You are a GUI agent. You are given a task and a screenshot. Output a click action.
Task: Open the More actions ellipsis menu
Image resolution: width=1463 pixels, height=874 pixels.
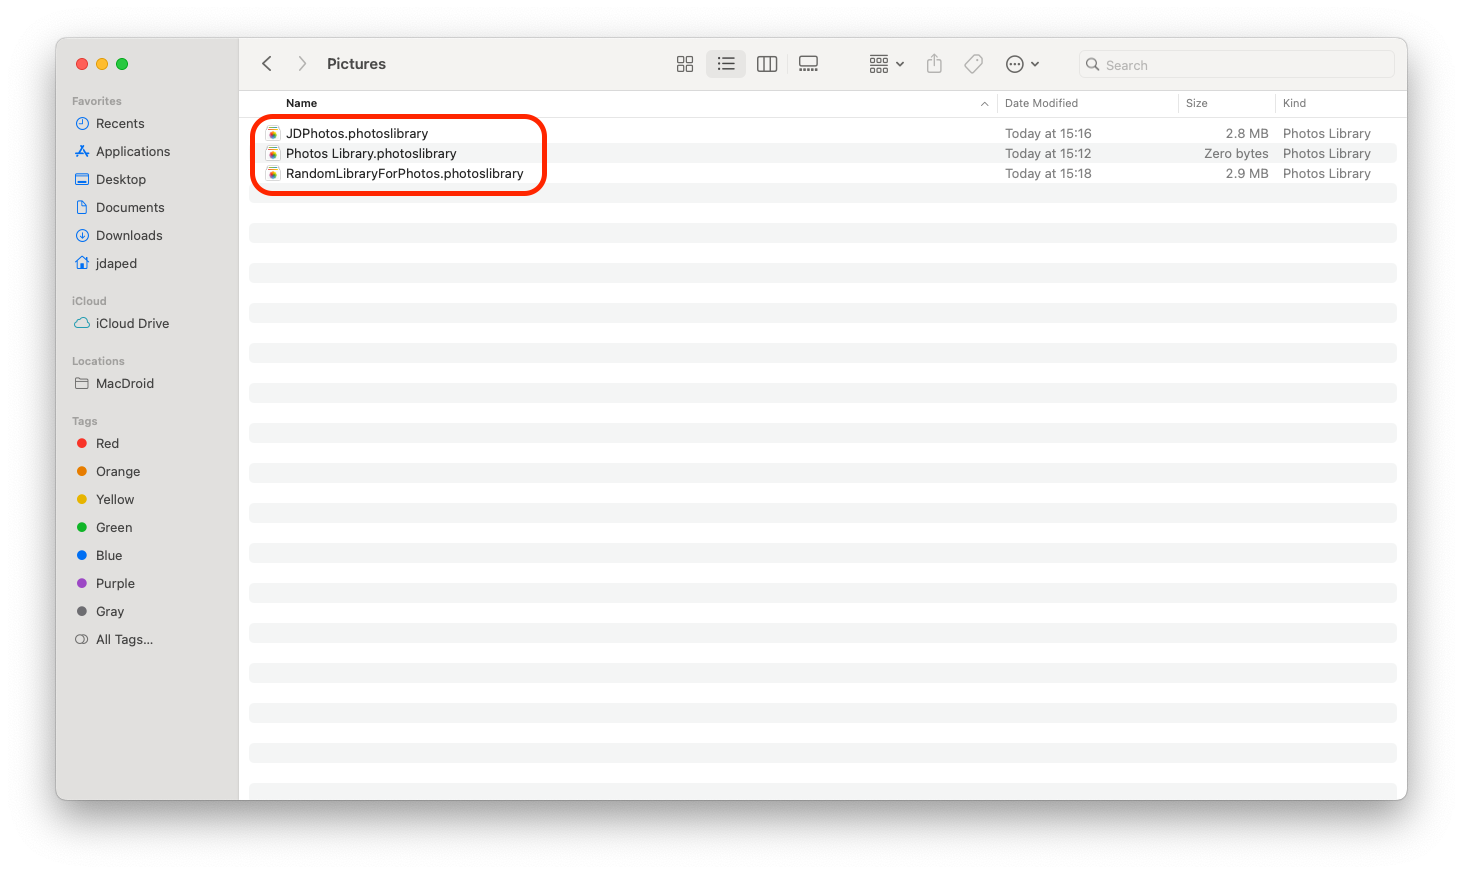(1022, 63)
